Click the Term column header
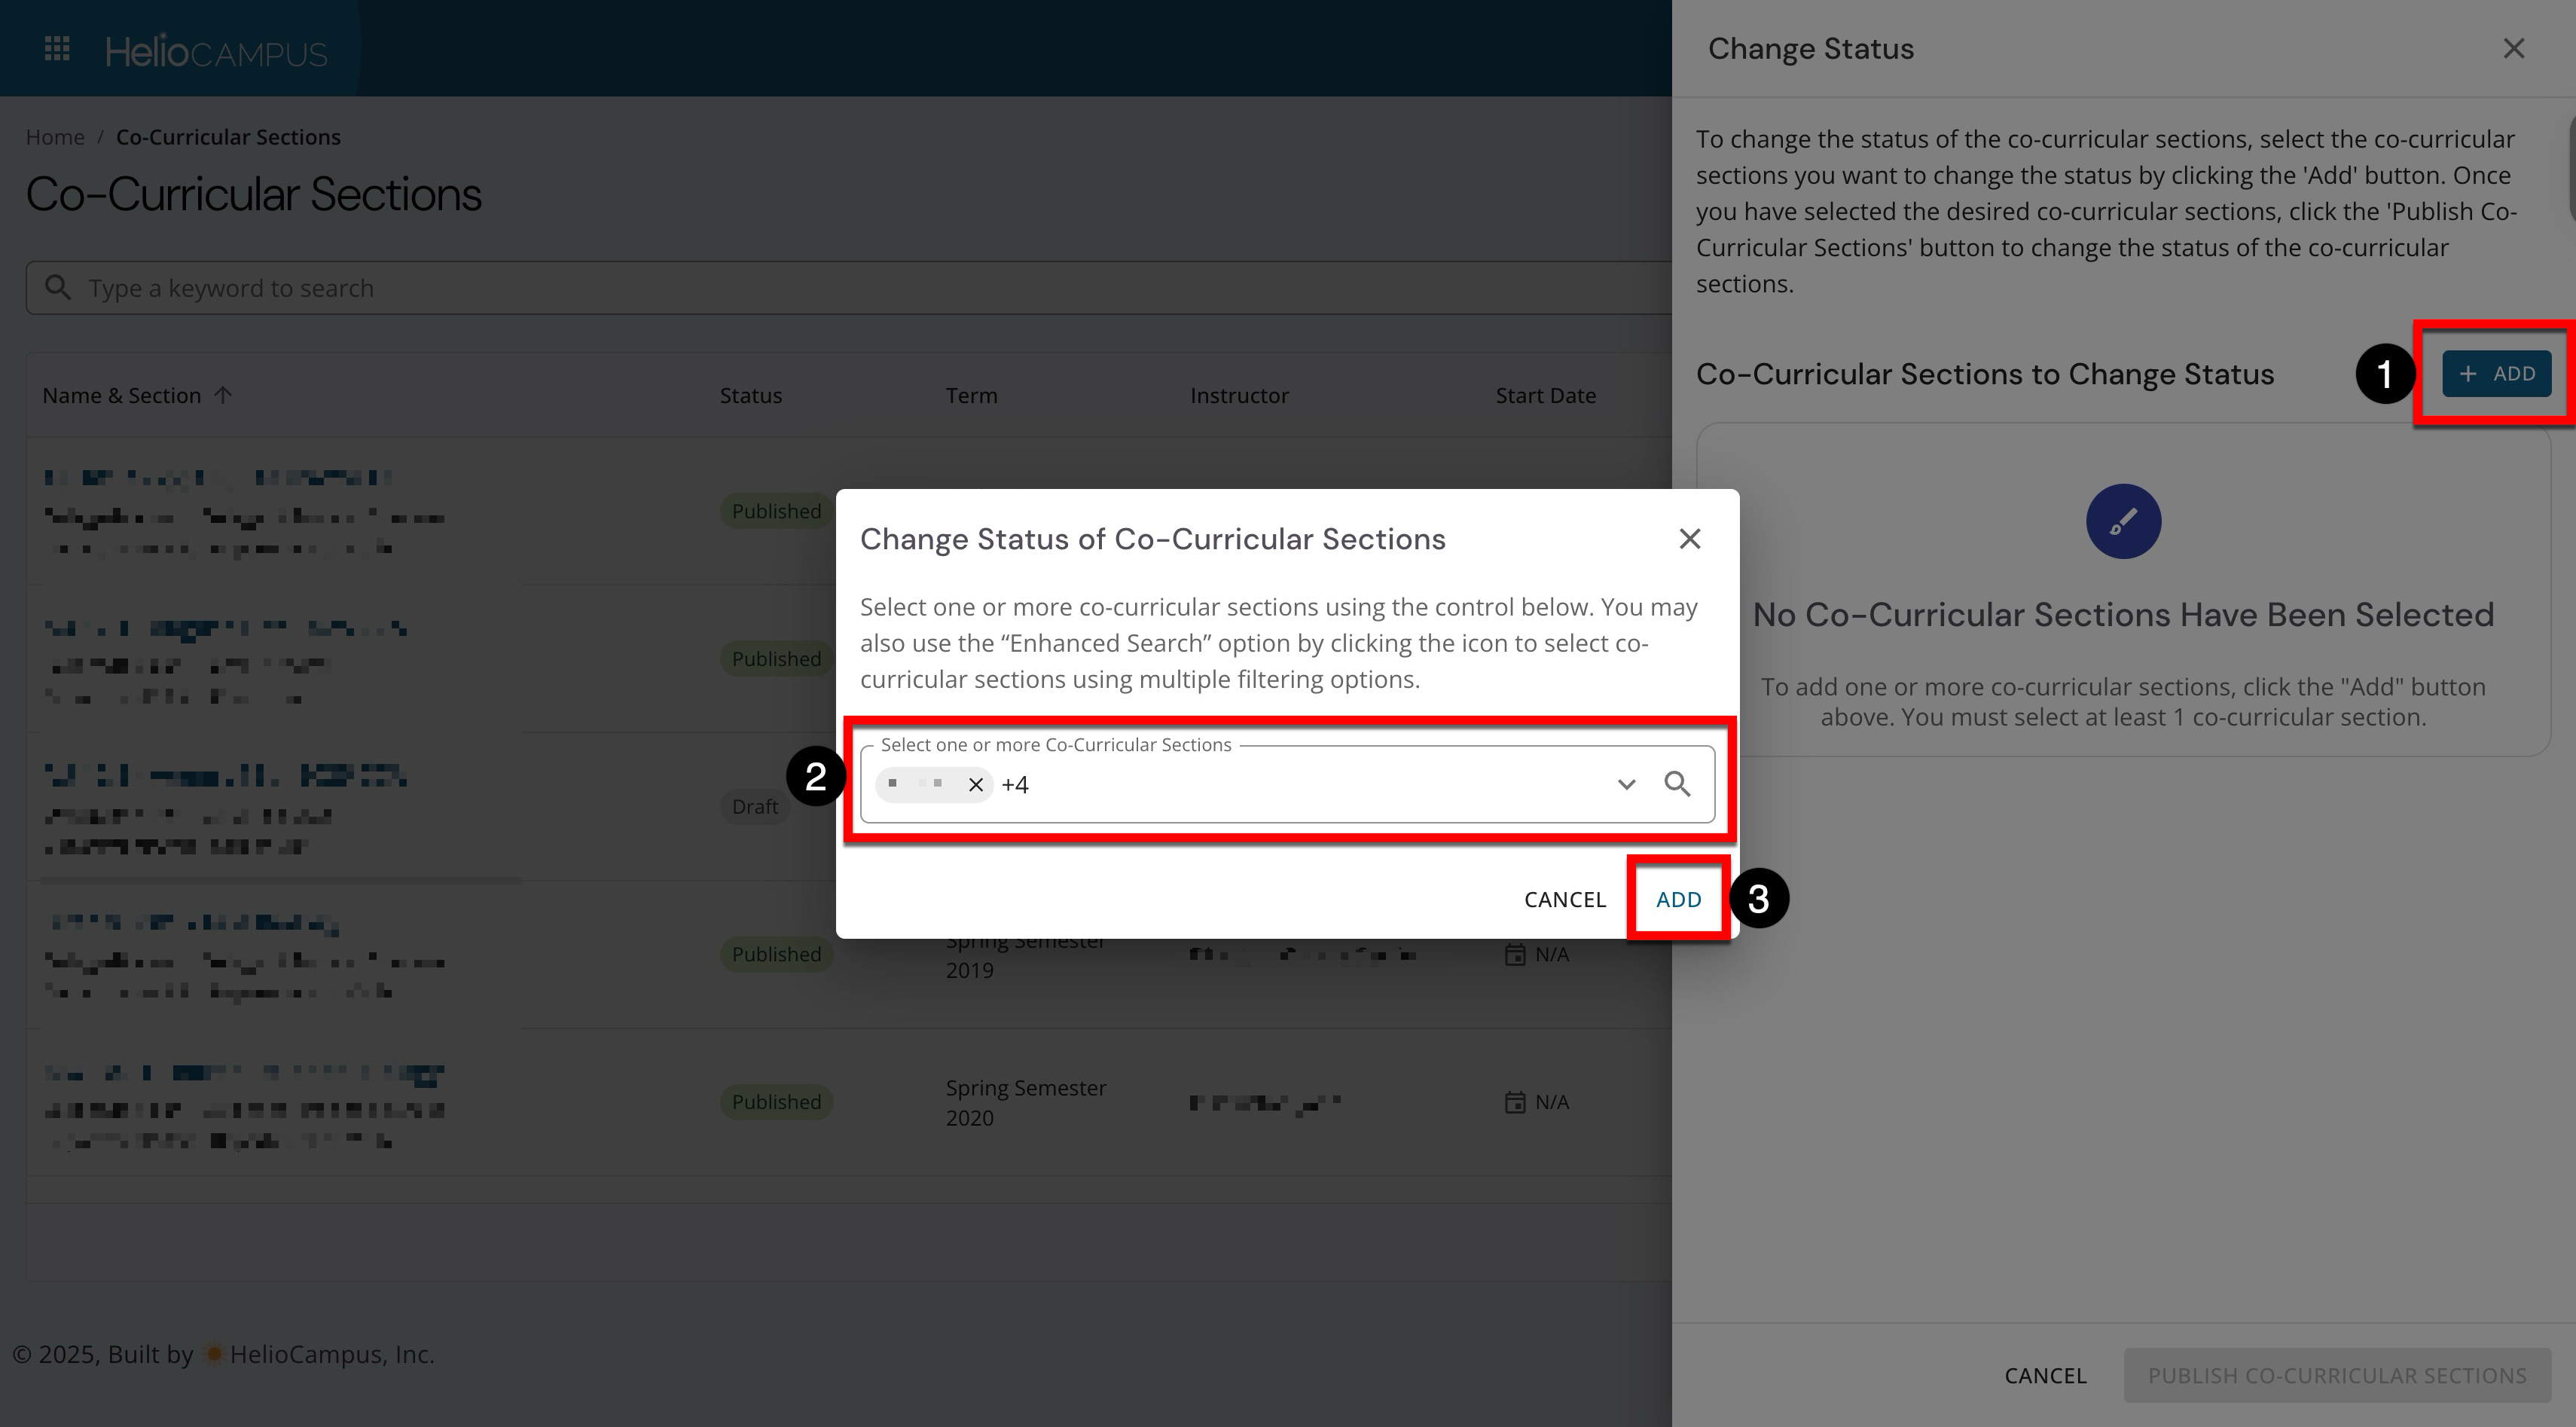 tap(971, 396)
